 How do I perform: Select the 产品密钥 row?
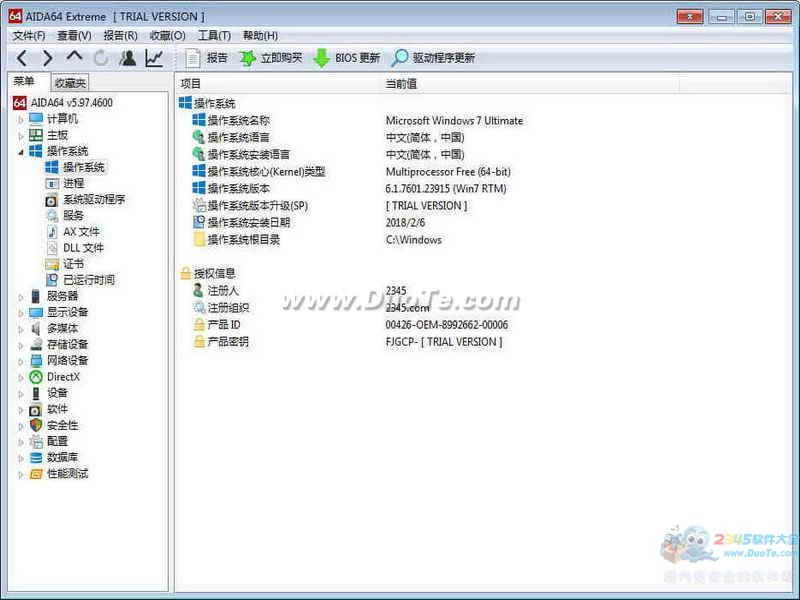click(x=228, y=342)
